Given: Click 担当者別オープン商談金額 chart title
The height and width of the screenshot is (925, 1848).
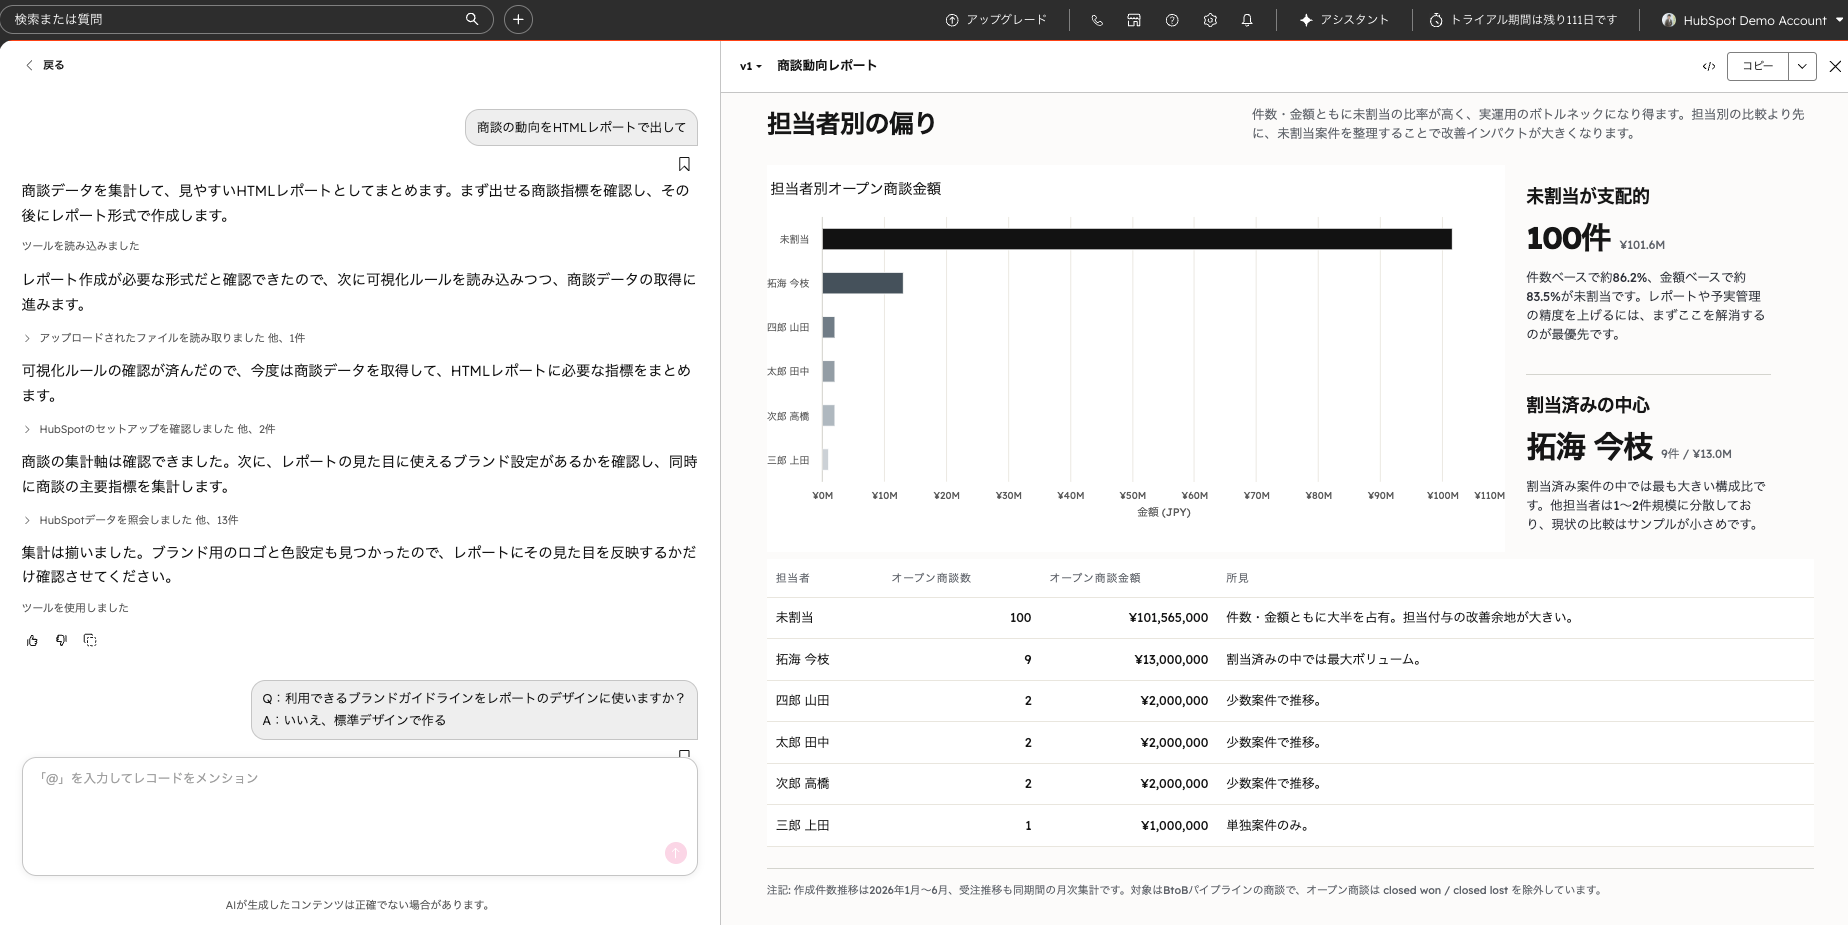Looking at the screenshot, I should 856,188.
